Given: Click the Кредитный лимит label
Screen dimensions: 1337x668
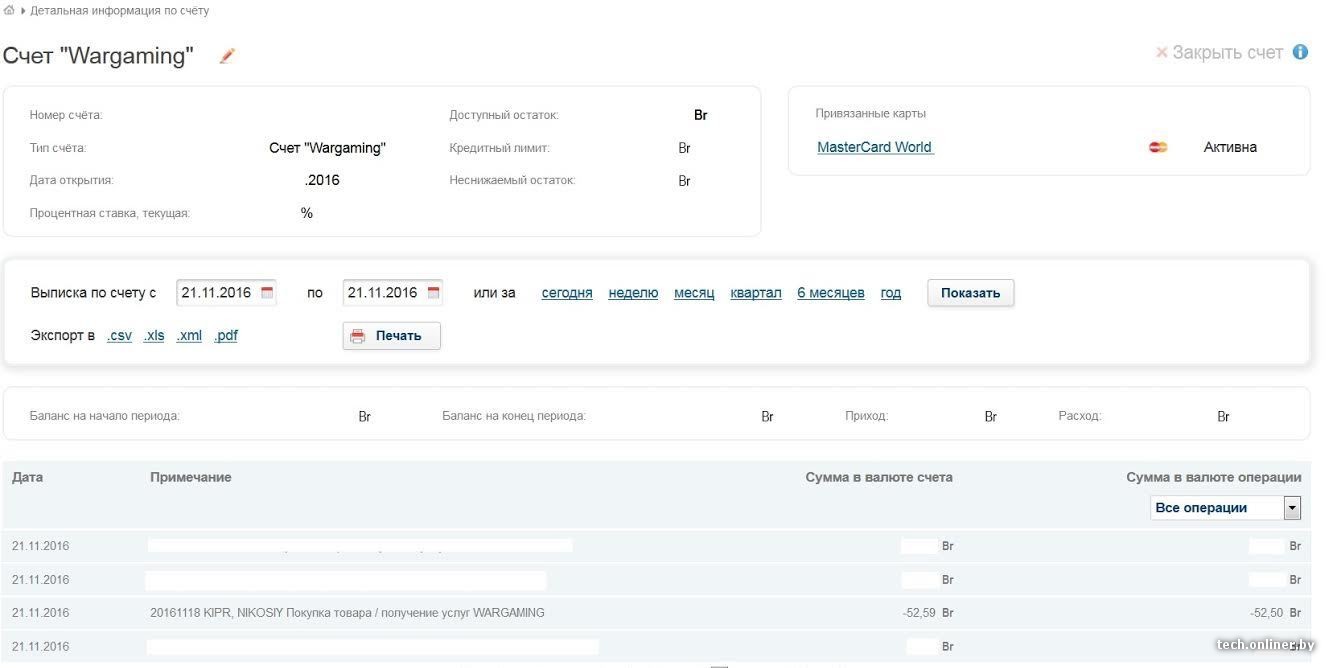Looking at the screenshot, I should tap(500, 148).
